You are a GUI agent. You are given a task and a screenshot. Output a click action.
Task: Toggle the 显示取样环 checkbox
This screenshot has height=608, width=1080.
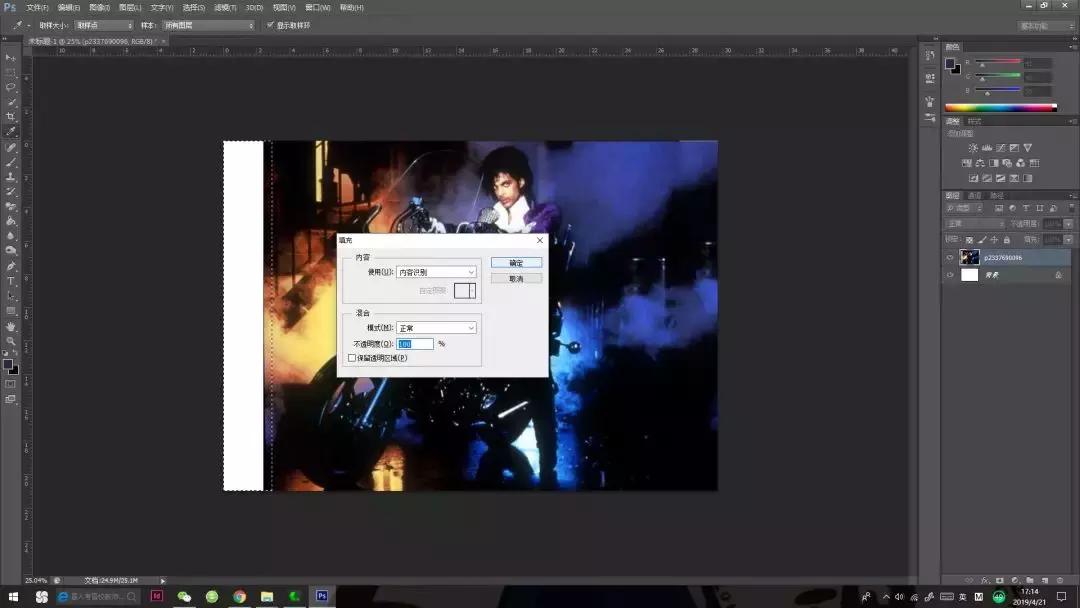pyautogui.click(x=270, y=25)
